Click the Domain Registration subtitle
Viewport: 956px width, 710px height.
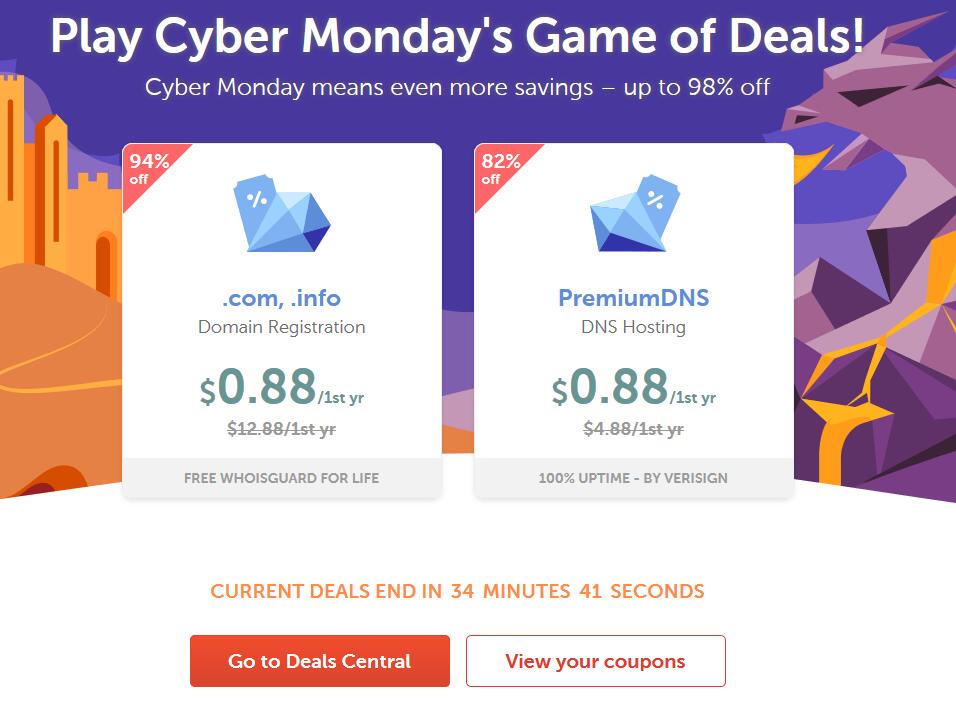(x=282, y=327)
